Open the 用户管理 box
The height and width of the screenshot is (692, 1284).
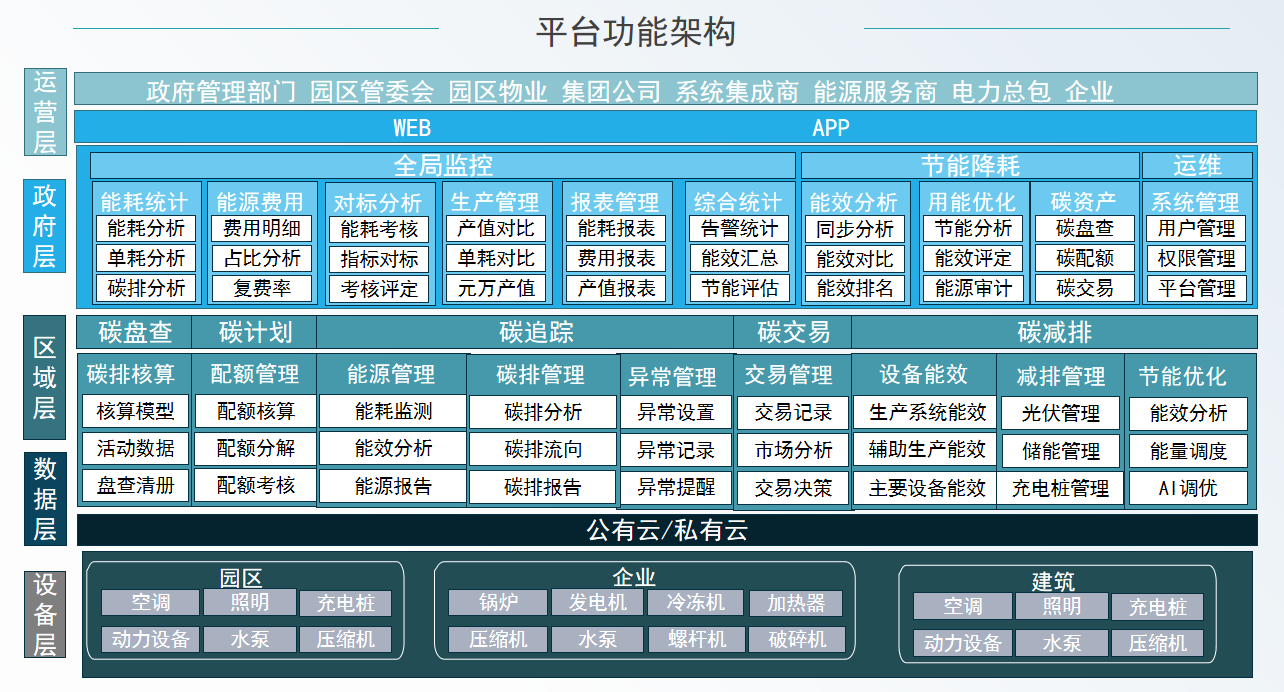click(x=1197, y=228)
